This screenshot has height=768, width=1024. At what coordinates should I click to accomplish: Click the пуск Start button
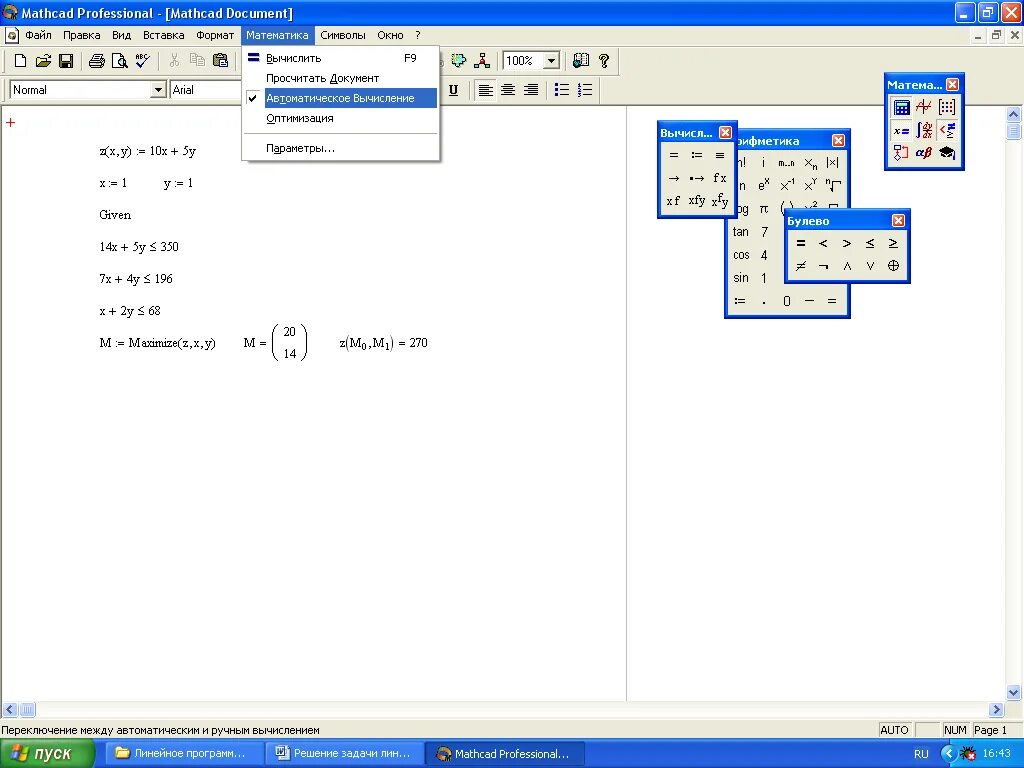coord(48,754)
